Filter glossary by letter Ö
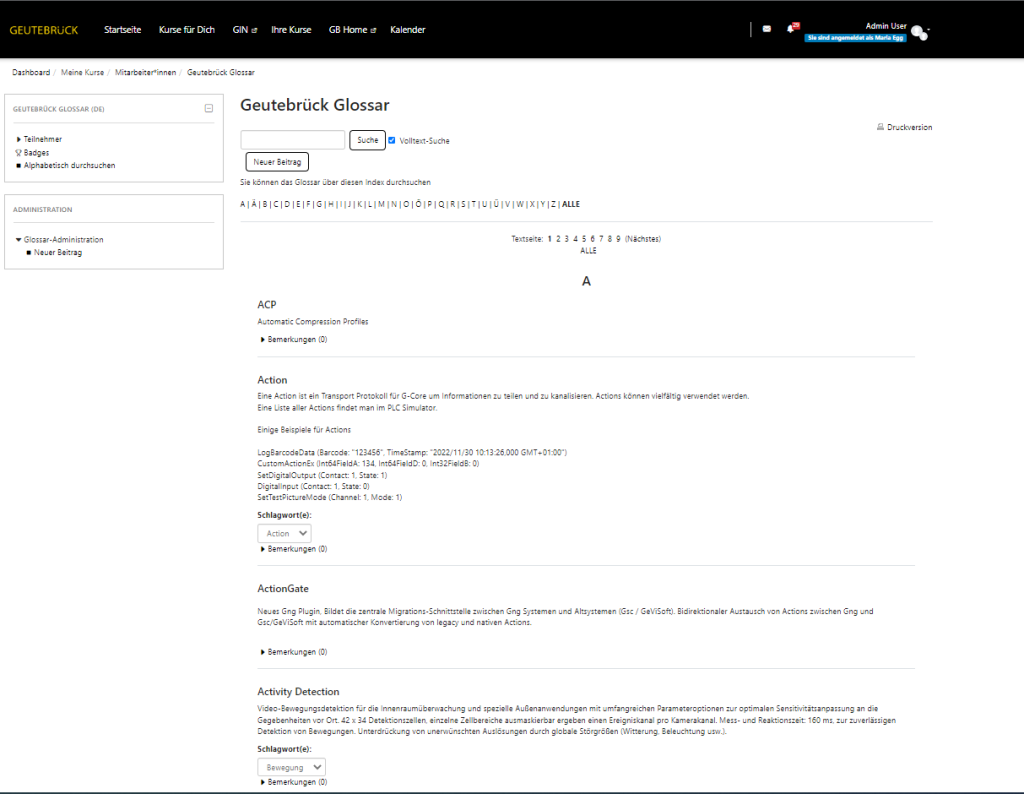Screen dimensions: 1024x794 (x=419, y=204)
